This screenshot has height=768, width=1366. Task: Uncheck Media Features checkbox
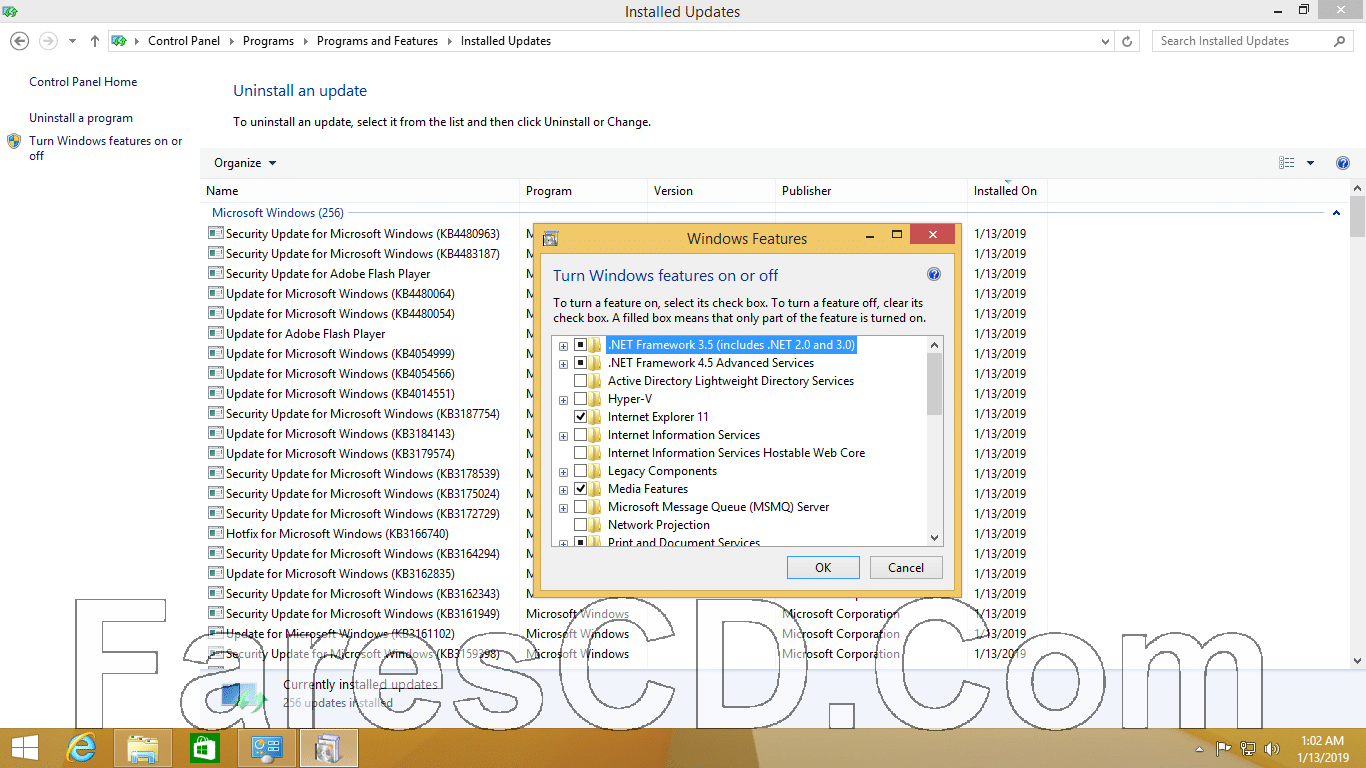[x=580, y=489]
